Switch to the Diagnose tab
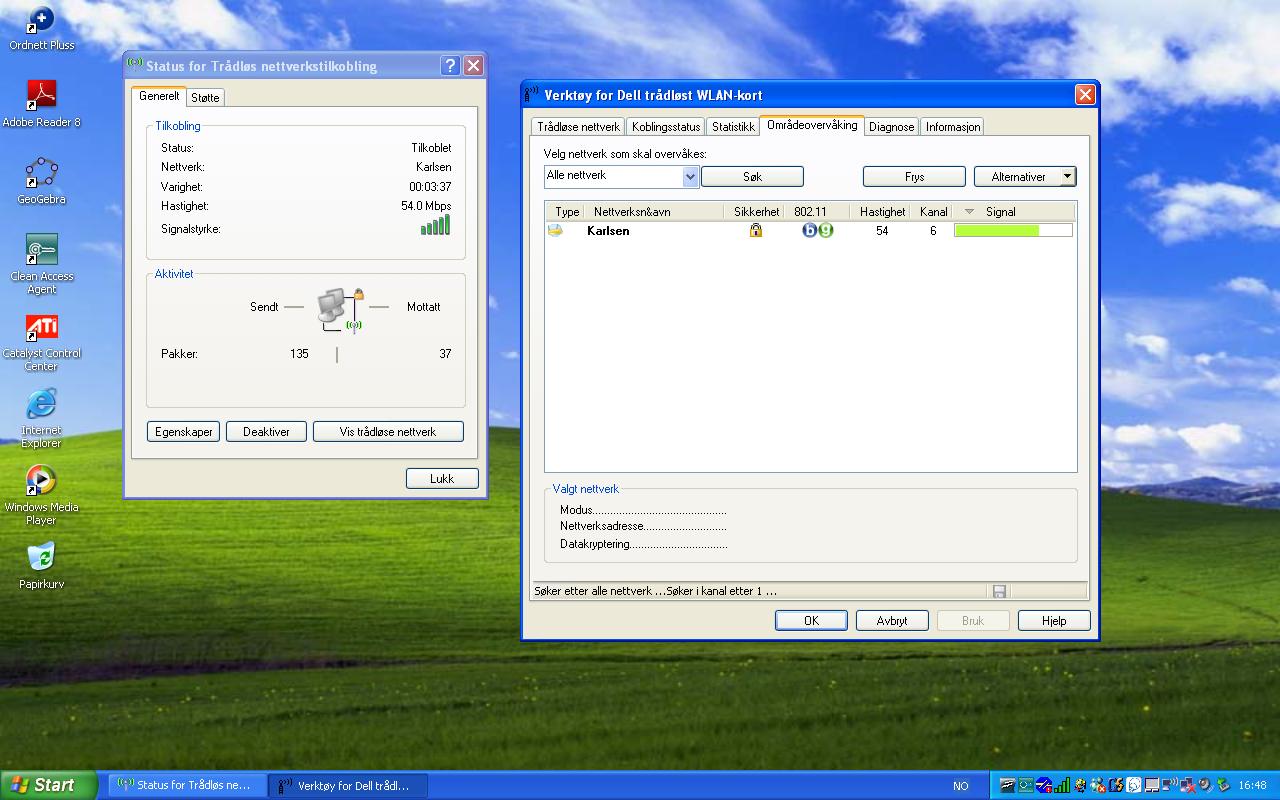This screenshot has width=1280, height=800. tap(891, 127)
